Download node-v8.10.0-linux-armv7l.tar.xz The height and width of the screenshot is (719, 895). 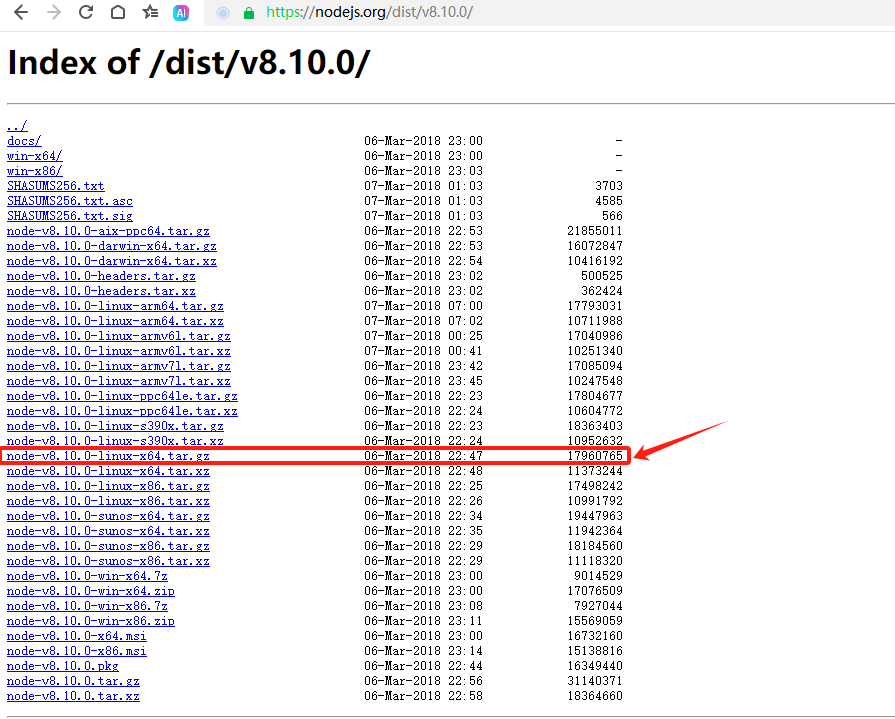point(119,381)
